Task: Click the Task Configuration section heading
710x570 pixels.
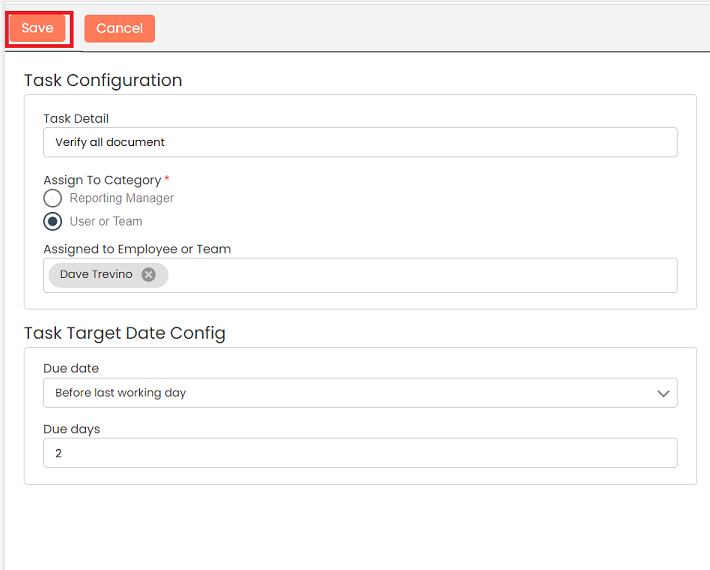Action: 103,81
